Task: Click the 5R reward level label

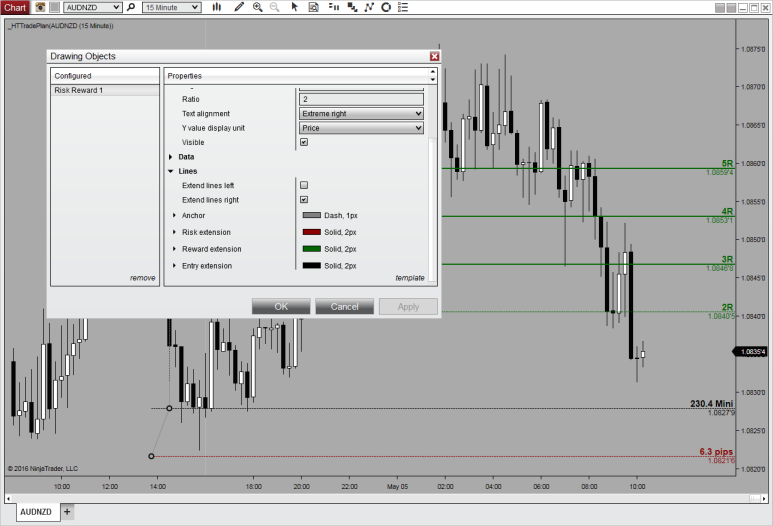Action: [727, 163]
